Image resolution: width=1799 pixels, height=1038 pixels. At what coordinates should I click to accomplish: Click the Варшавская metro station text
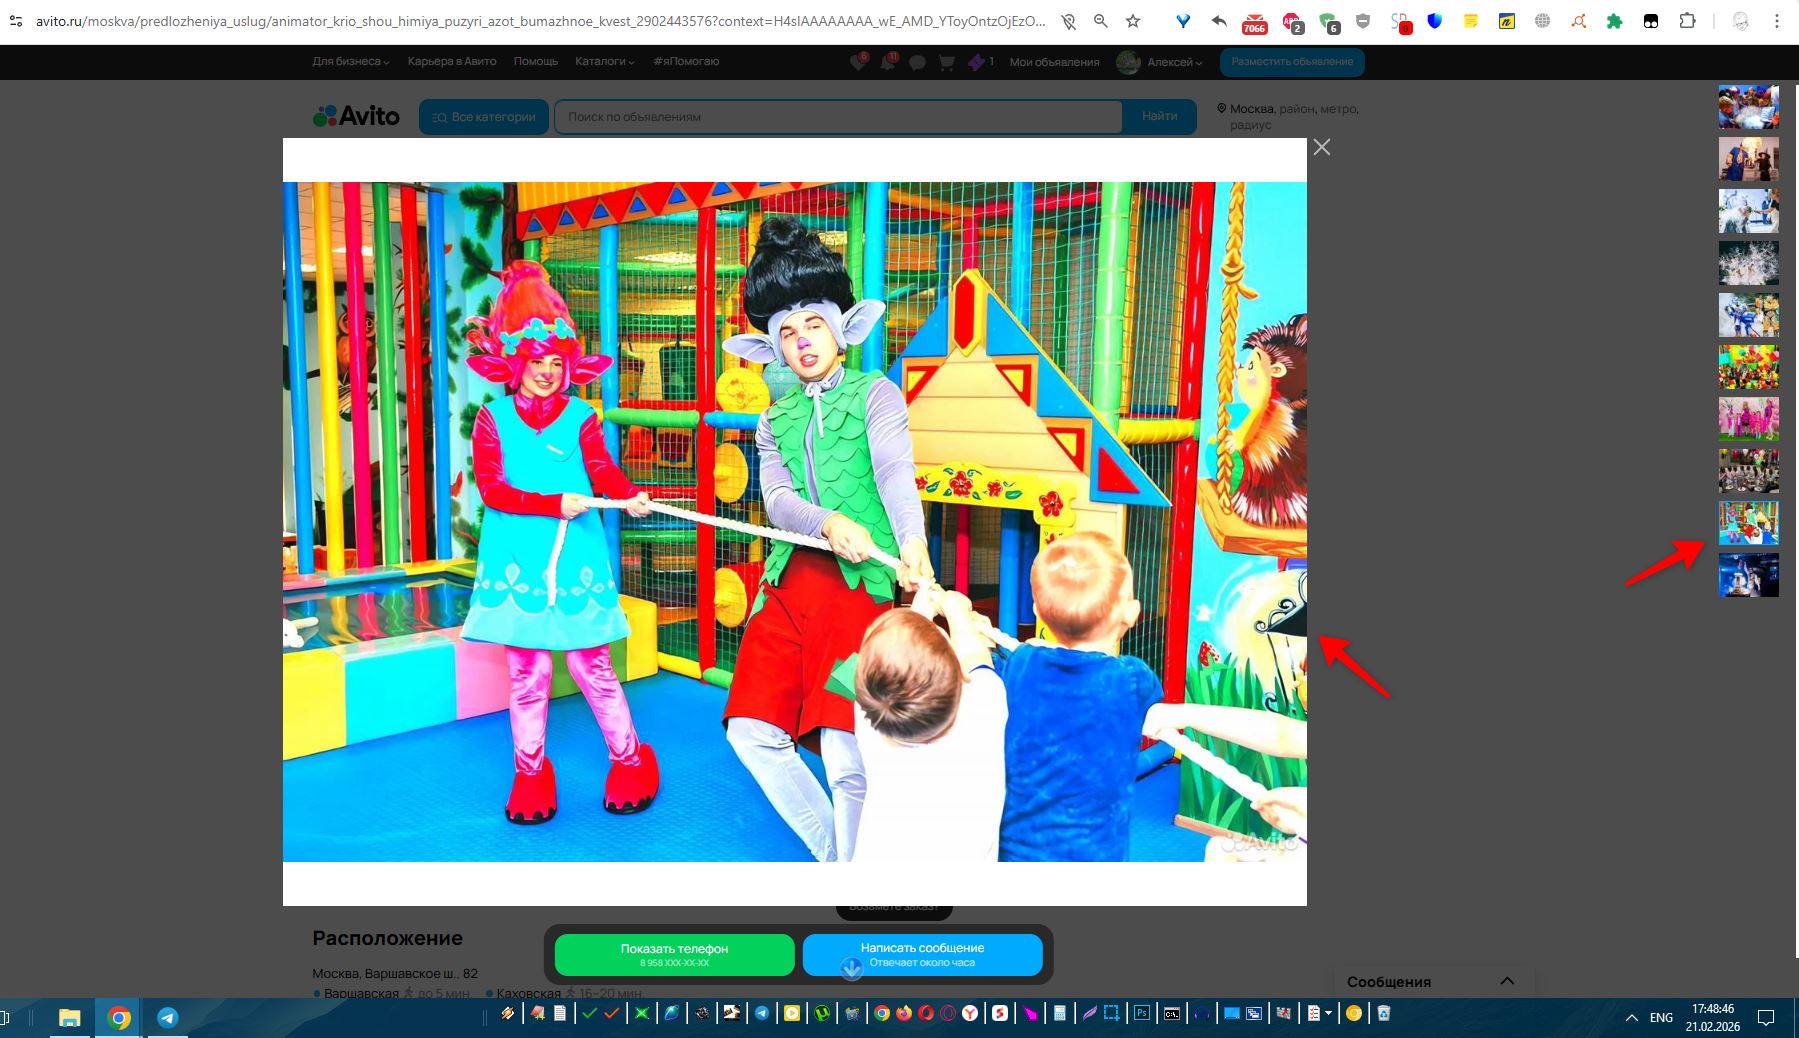[361, 993]
